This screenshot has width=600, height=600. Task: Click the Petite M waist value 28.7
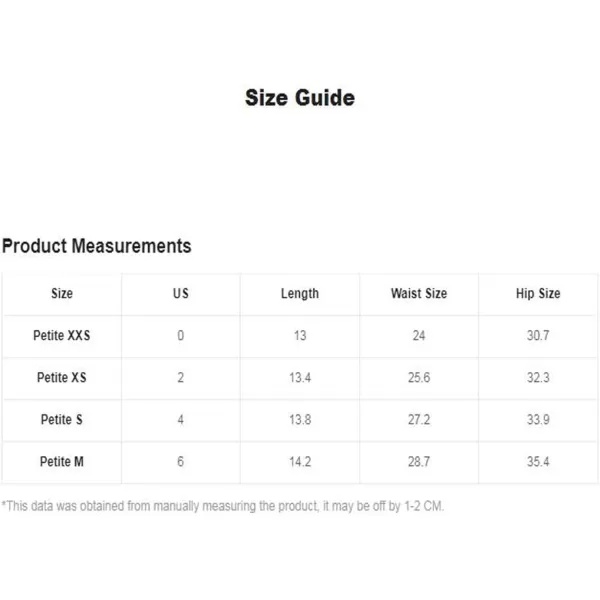point(419,461)
